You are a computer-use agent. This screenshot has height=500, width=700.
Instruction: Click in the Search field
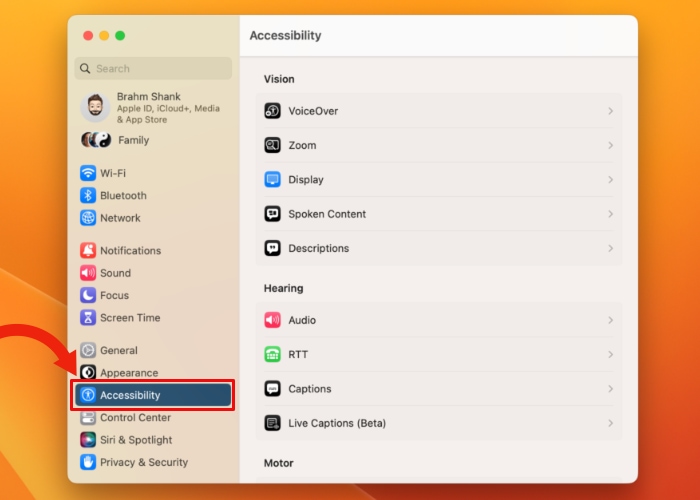click(x=153, y=68)
